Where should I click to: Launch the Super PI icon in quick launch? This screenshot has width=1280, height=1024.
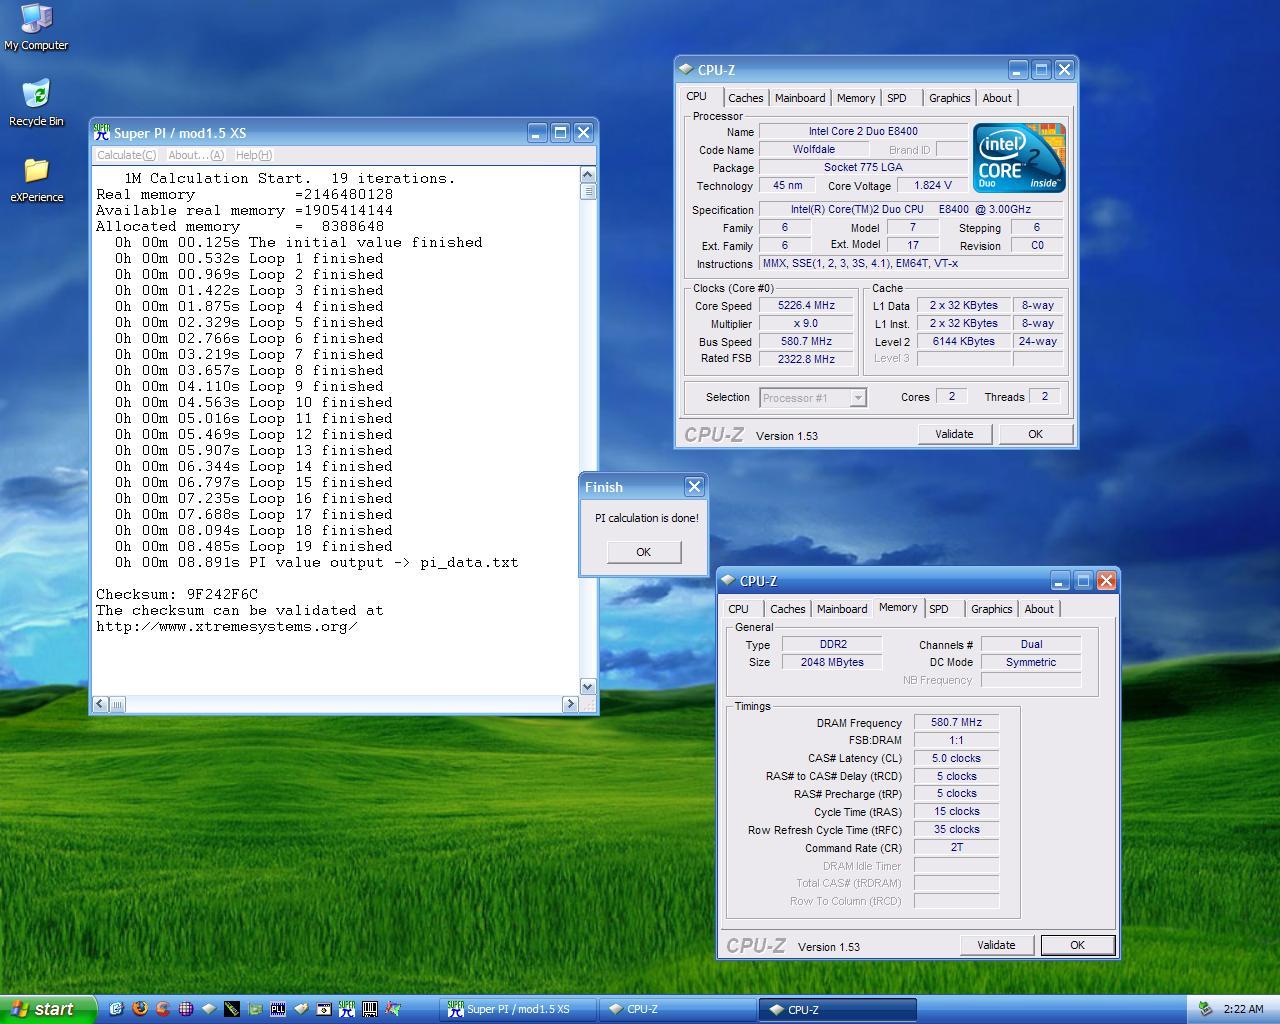(347, 1009)
